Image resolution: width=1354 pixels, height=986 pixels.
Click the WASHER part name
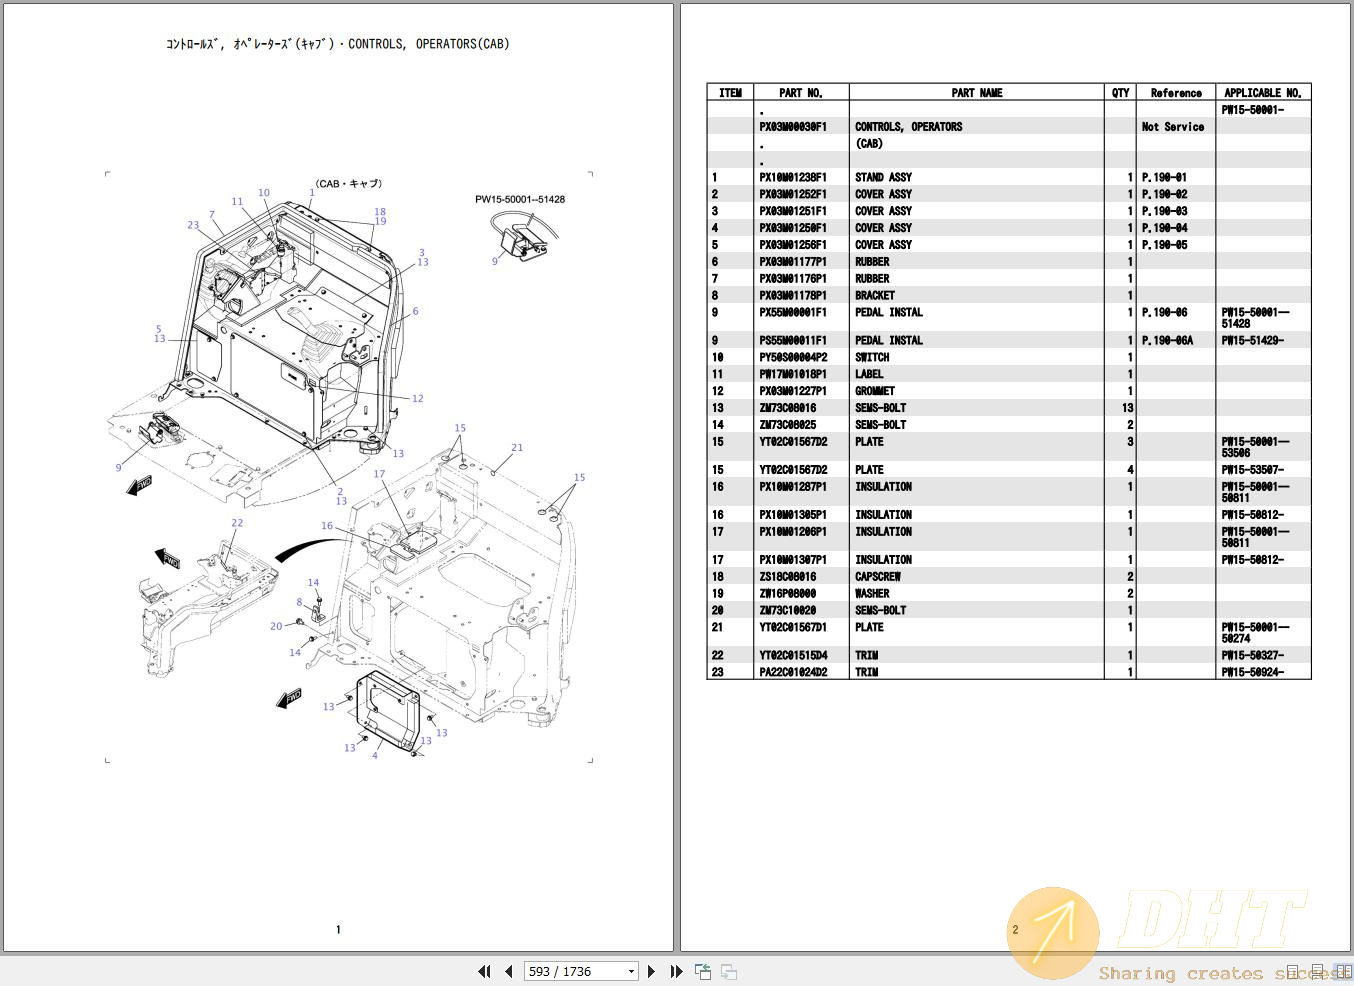point(872,594)
